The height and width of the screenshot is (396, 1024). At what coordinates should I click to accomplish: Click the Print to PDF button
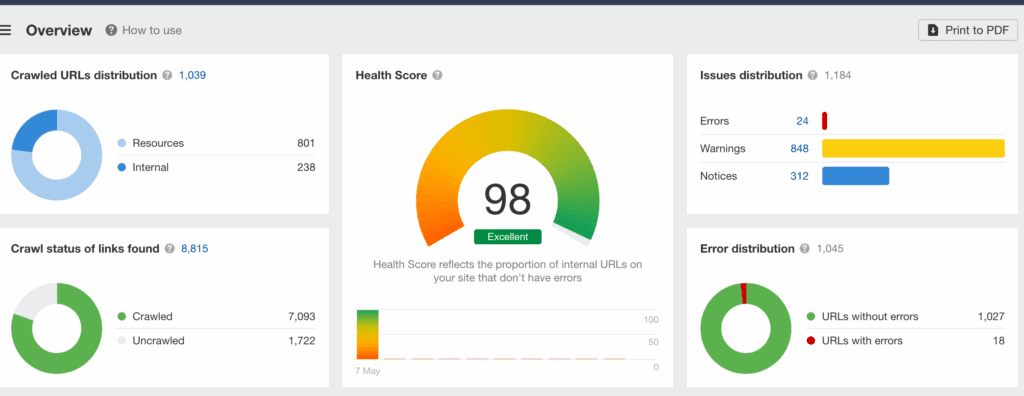968,30
